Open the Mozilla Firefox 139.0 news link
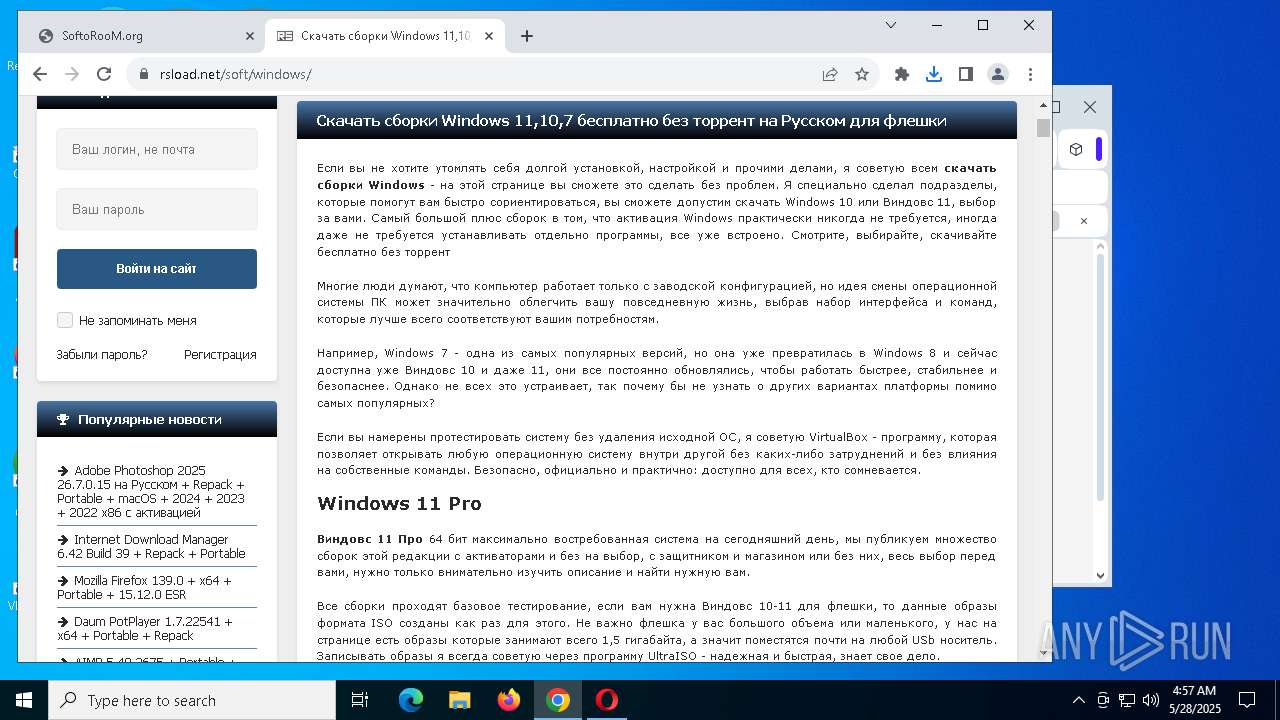The height and width of the screenshot is (720, 1280). [144, 587]
